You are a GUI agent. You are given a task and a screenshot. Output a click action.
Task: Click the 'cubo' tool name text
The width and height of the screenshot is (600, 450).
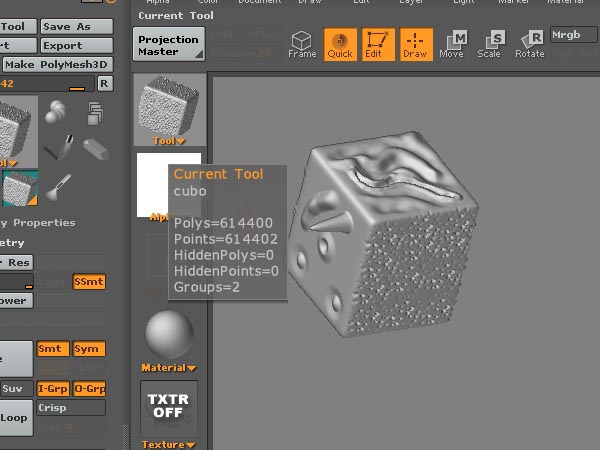[190, 191]
